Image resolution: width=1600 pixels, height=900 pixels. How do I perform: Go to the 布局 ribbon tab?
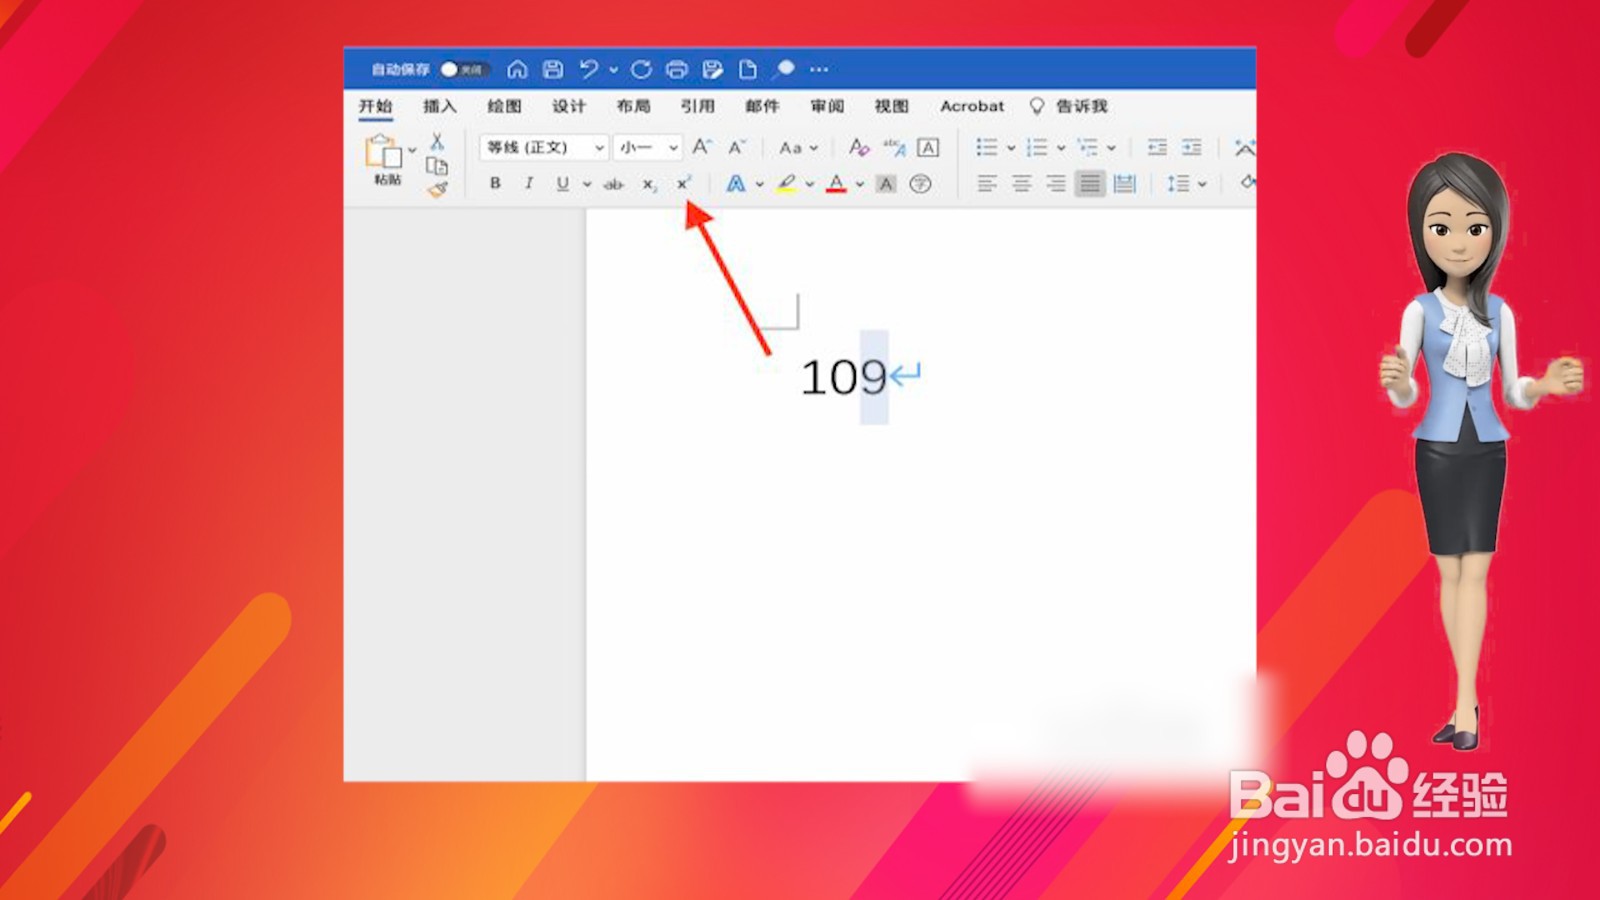click(633, 106)
